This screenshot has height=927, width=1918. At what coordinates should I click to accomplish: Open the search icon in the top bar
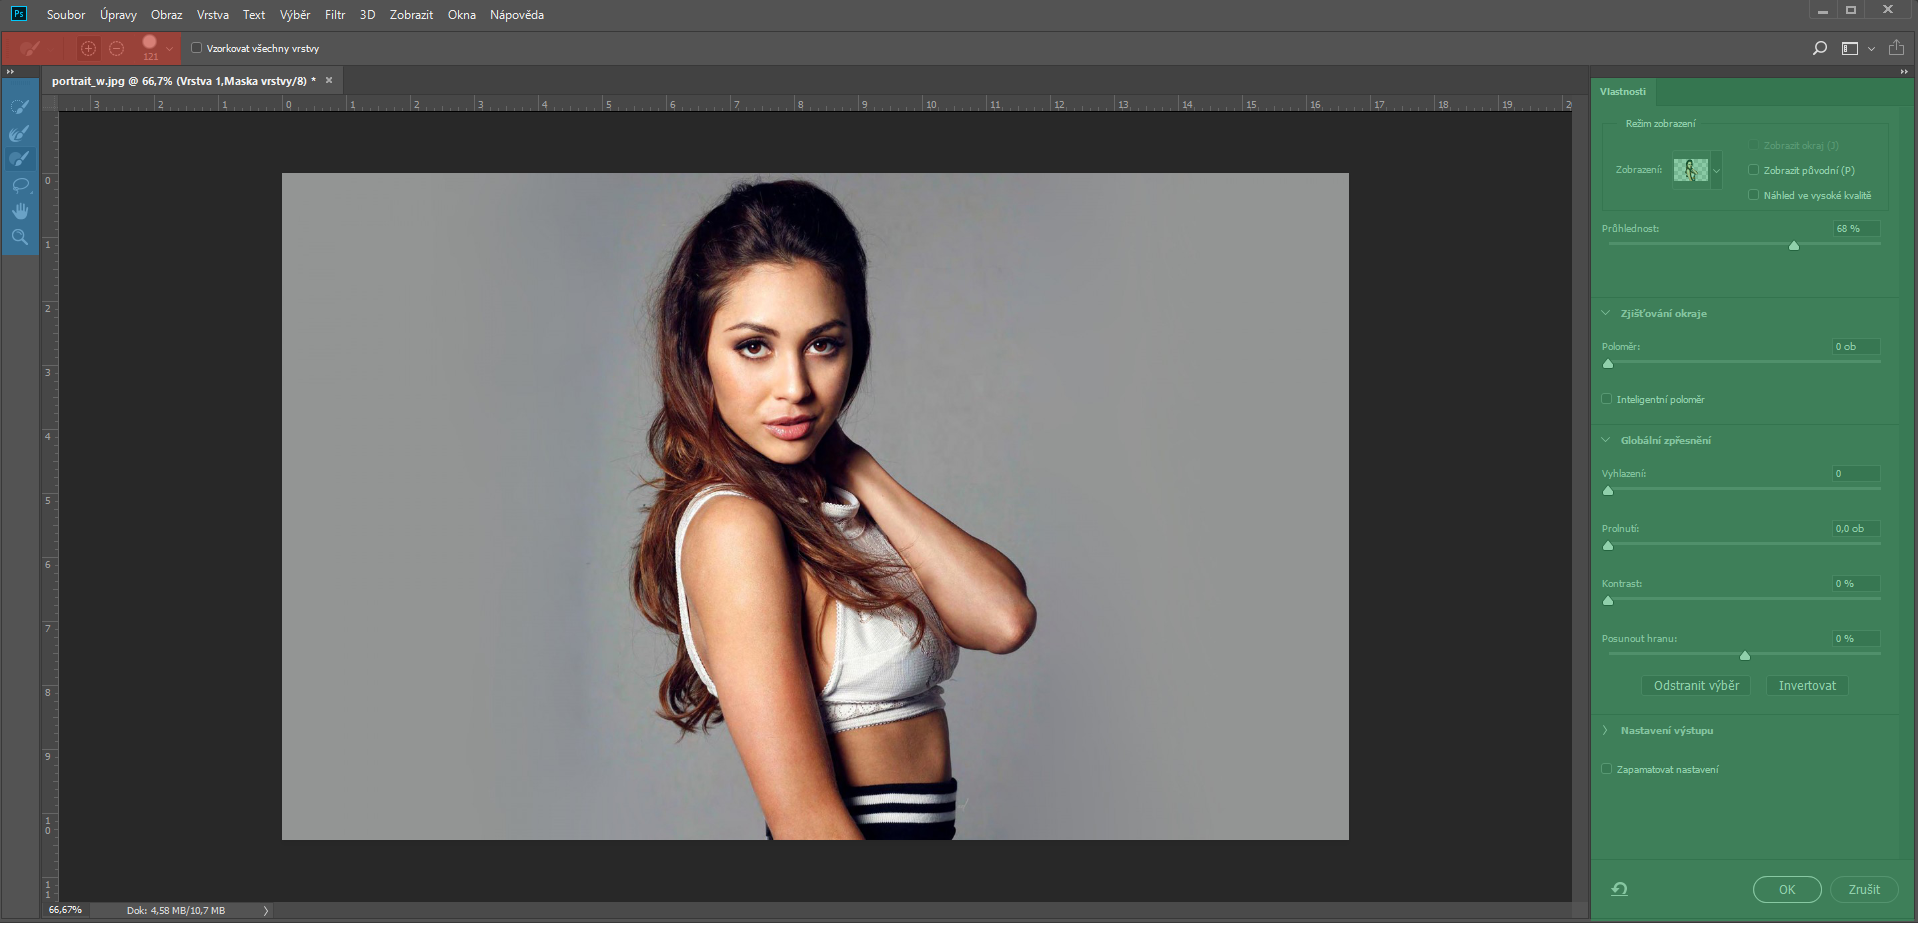click(x=1820, y=48)
